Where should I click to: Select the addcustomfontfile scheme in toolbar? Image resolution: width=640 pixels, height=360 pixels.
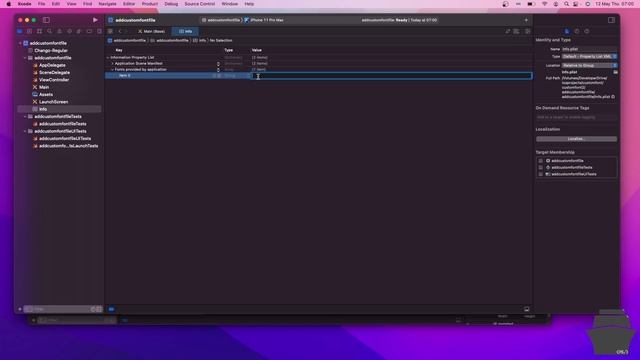(221, 20)
